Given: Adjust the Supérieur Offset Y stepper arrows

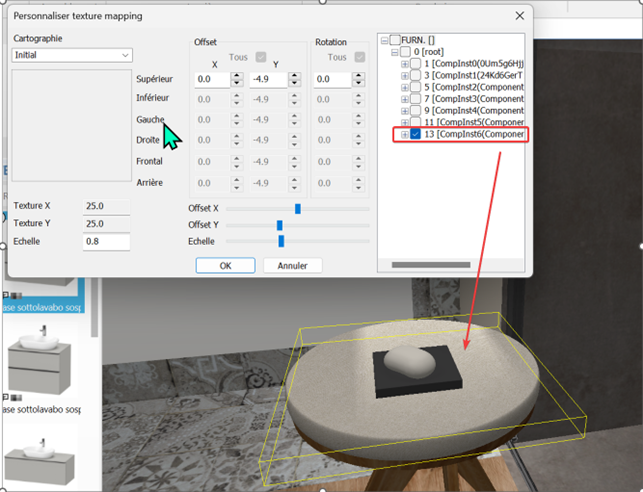Looking at the screenshot, I should (x=294, y=79).
